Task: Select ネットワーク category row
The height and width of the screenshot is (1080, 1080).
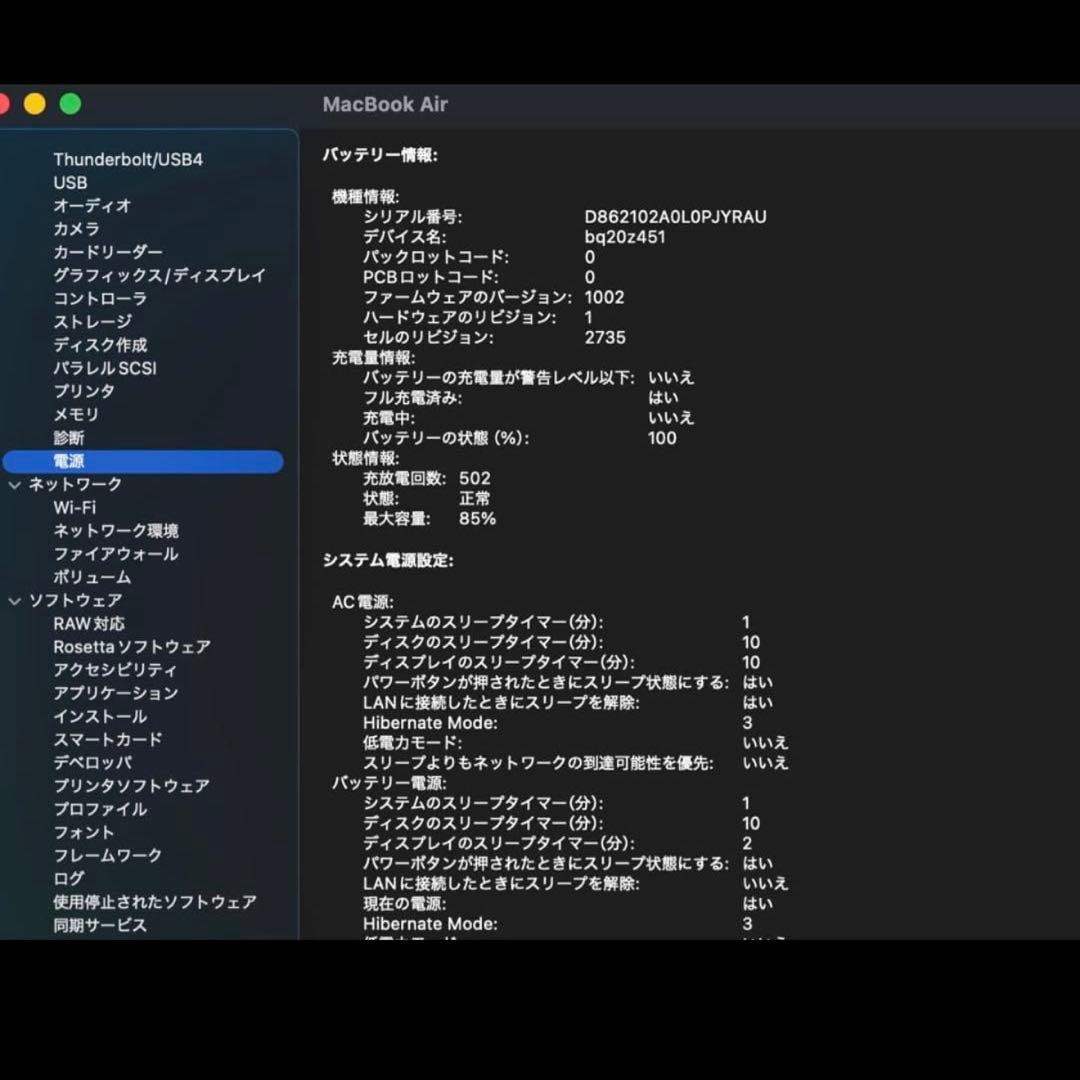Action: pyautogui.click(x=75, y=485)
